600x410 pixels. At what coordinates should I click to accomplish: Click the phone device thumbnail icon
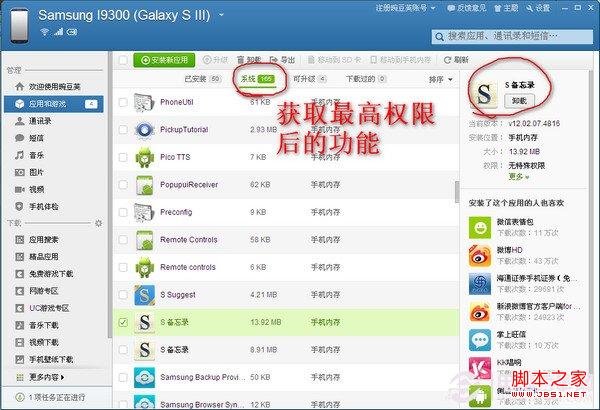point(19,26)
